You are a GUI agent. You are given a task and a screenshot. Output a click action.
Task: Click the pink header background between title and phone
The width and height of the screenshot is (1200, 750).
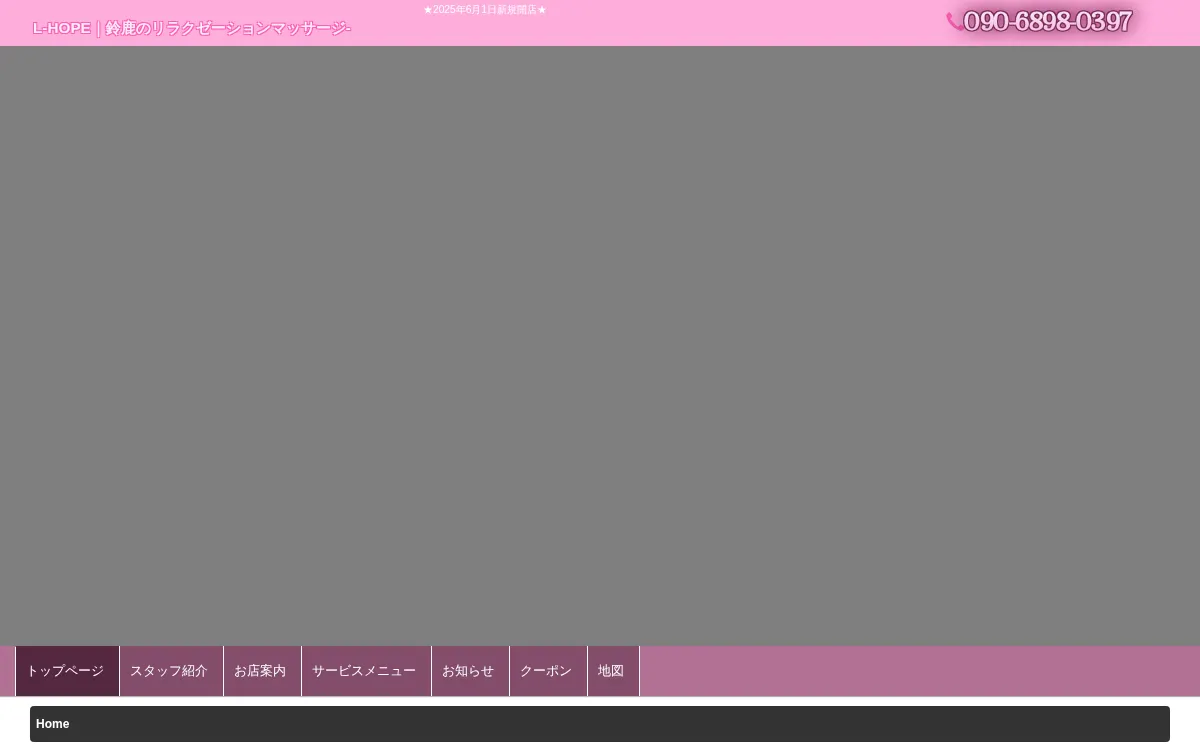click(650, 30)
